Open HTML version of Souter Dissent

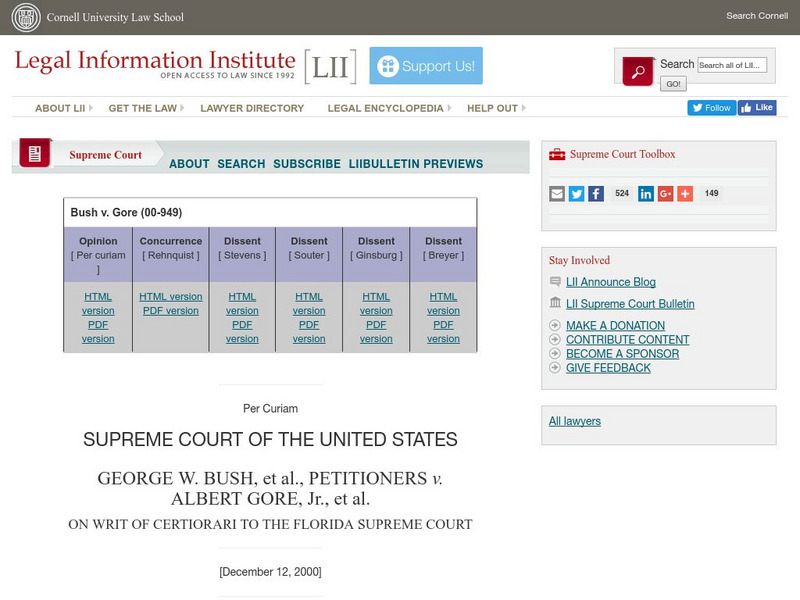(309, 304)
